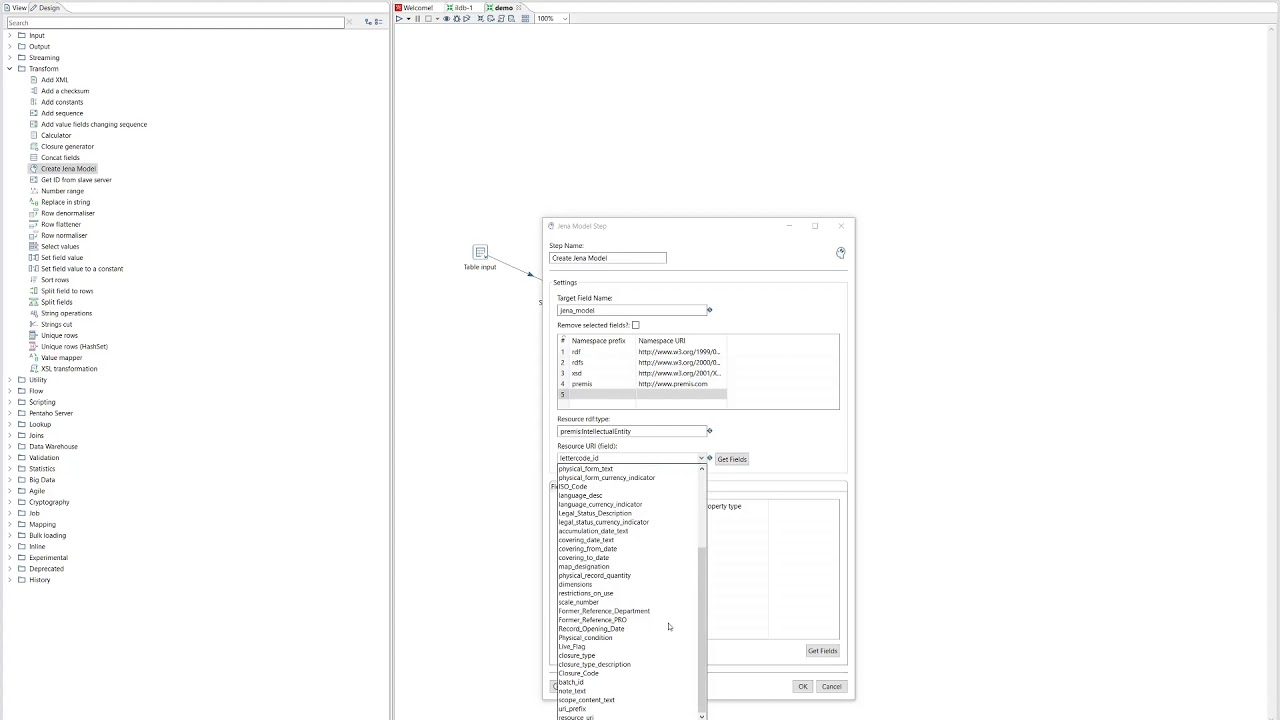
Task: Select the Concat fields step
Action: 60,158
